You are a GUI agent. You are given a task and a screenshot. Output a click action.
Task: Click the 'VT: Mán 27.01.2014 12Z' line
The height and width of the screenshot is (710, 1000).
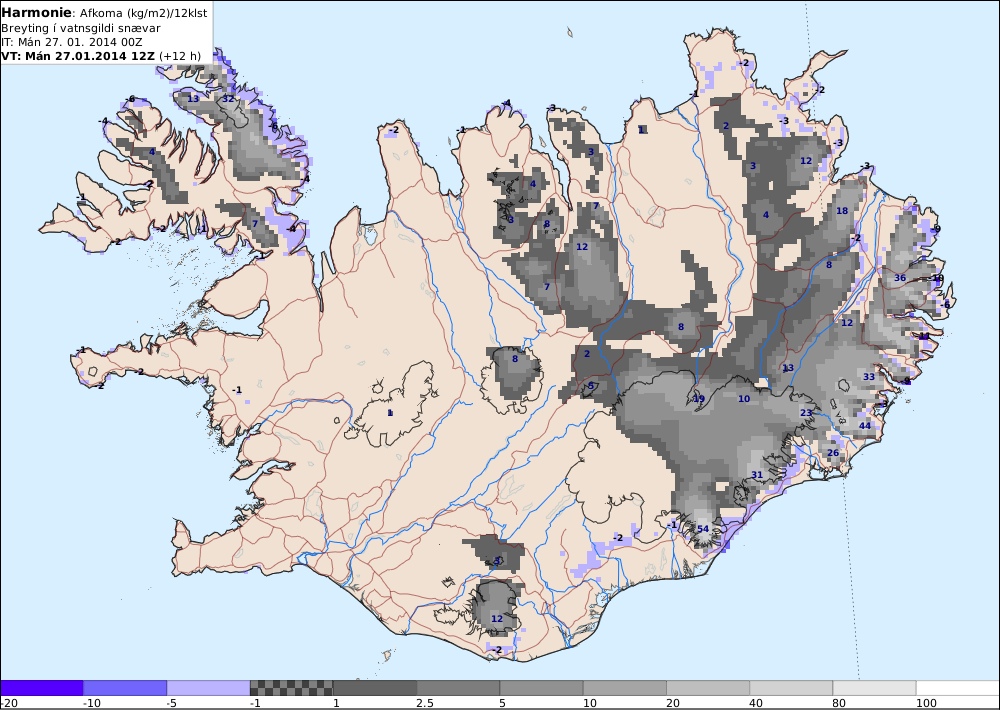pyautogui.click(x=78, y=56)
